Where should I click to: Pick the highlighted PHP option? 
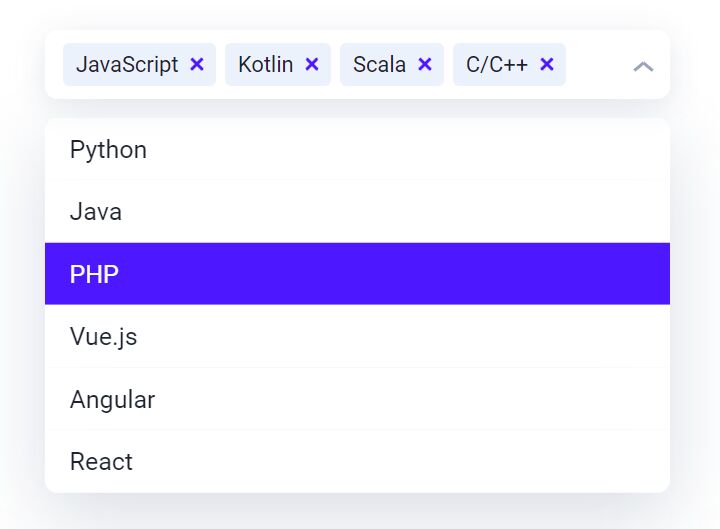pyautogui.click(x=357, y=274)
